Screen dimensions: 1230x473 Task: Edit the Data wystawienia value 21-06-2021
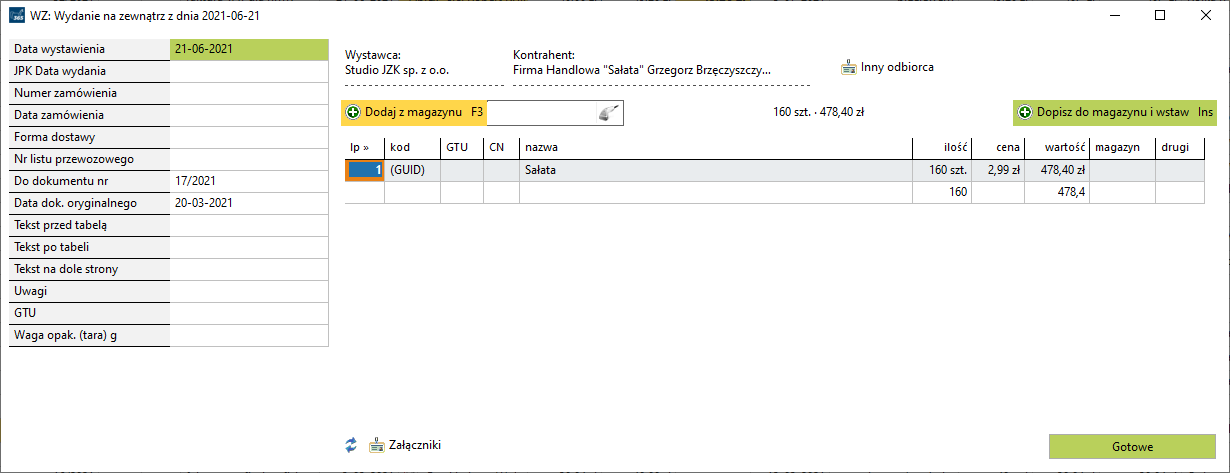(249, 49)
